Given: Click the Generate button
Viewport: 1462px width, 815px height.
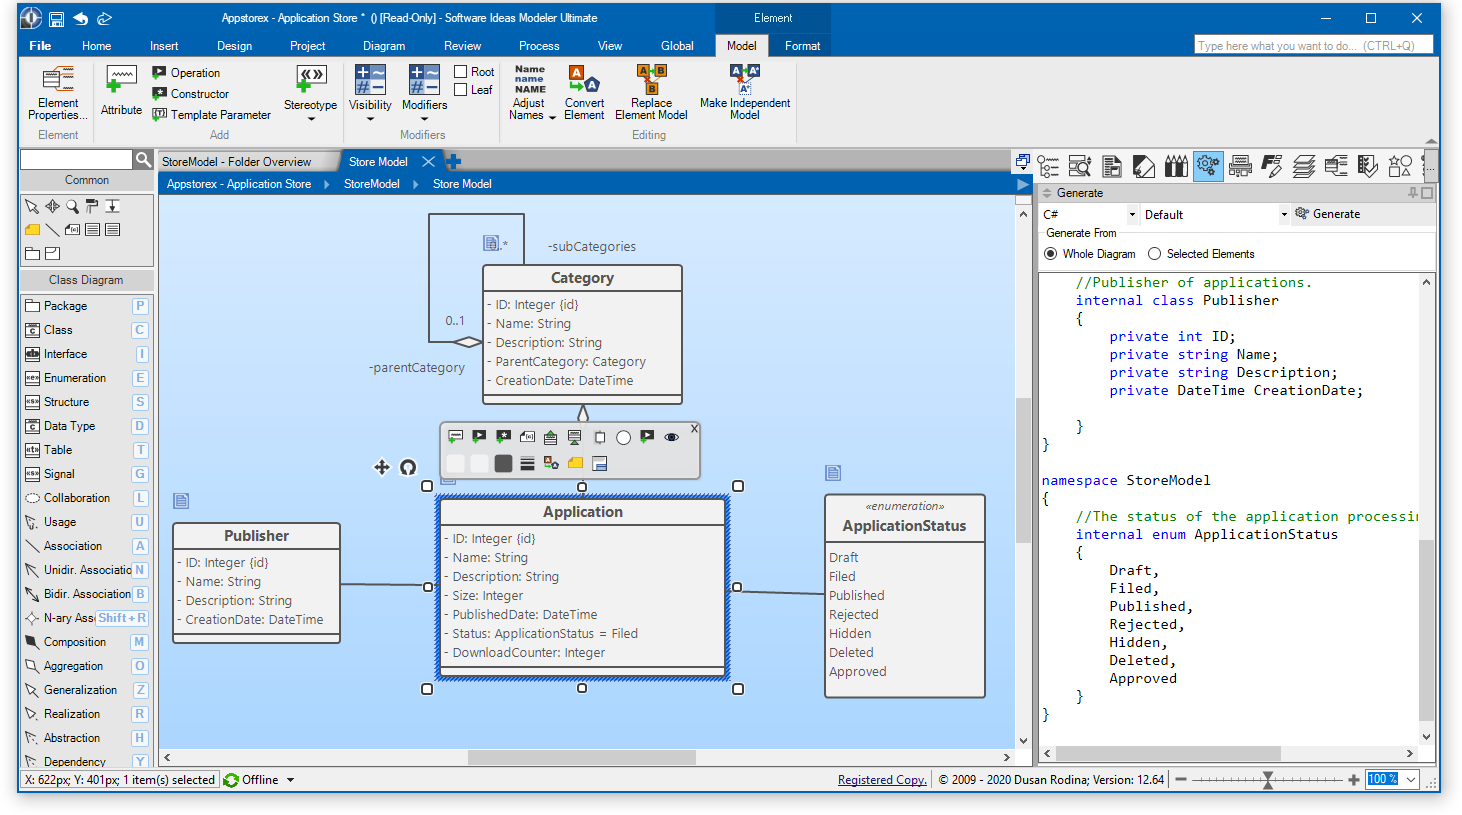Looking at the screenshot, I should click(x=1327, y=214).
